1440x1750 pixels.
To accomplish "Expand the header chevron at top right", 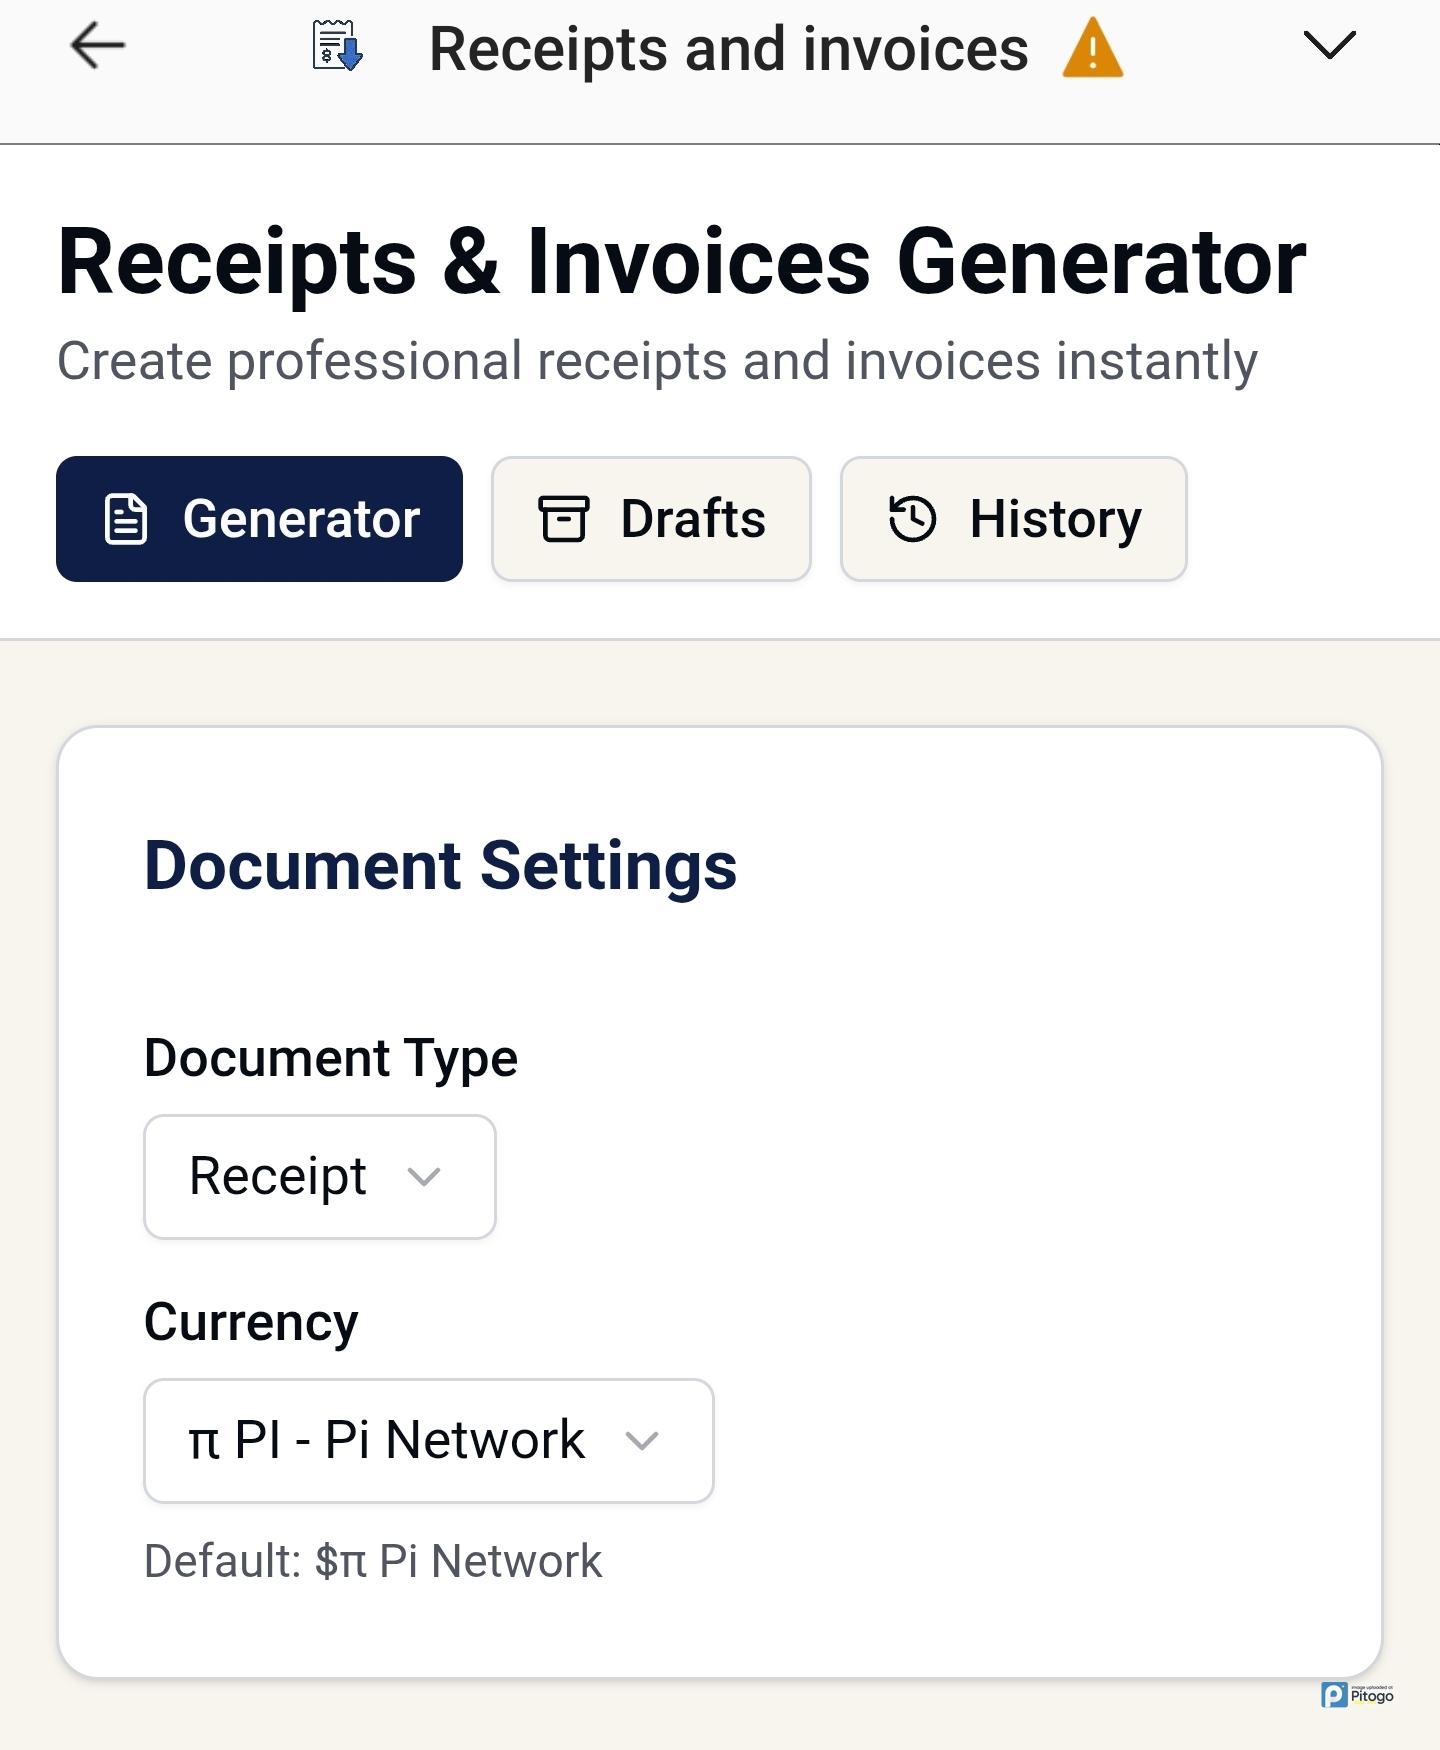I will pos(1329,46).
